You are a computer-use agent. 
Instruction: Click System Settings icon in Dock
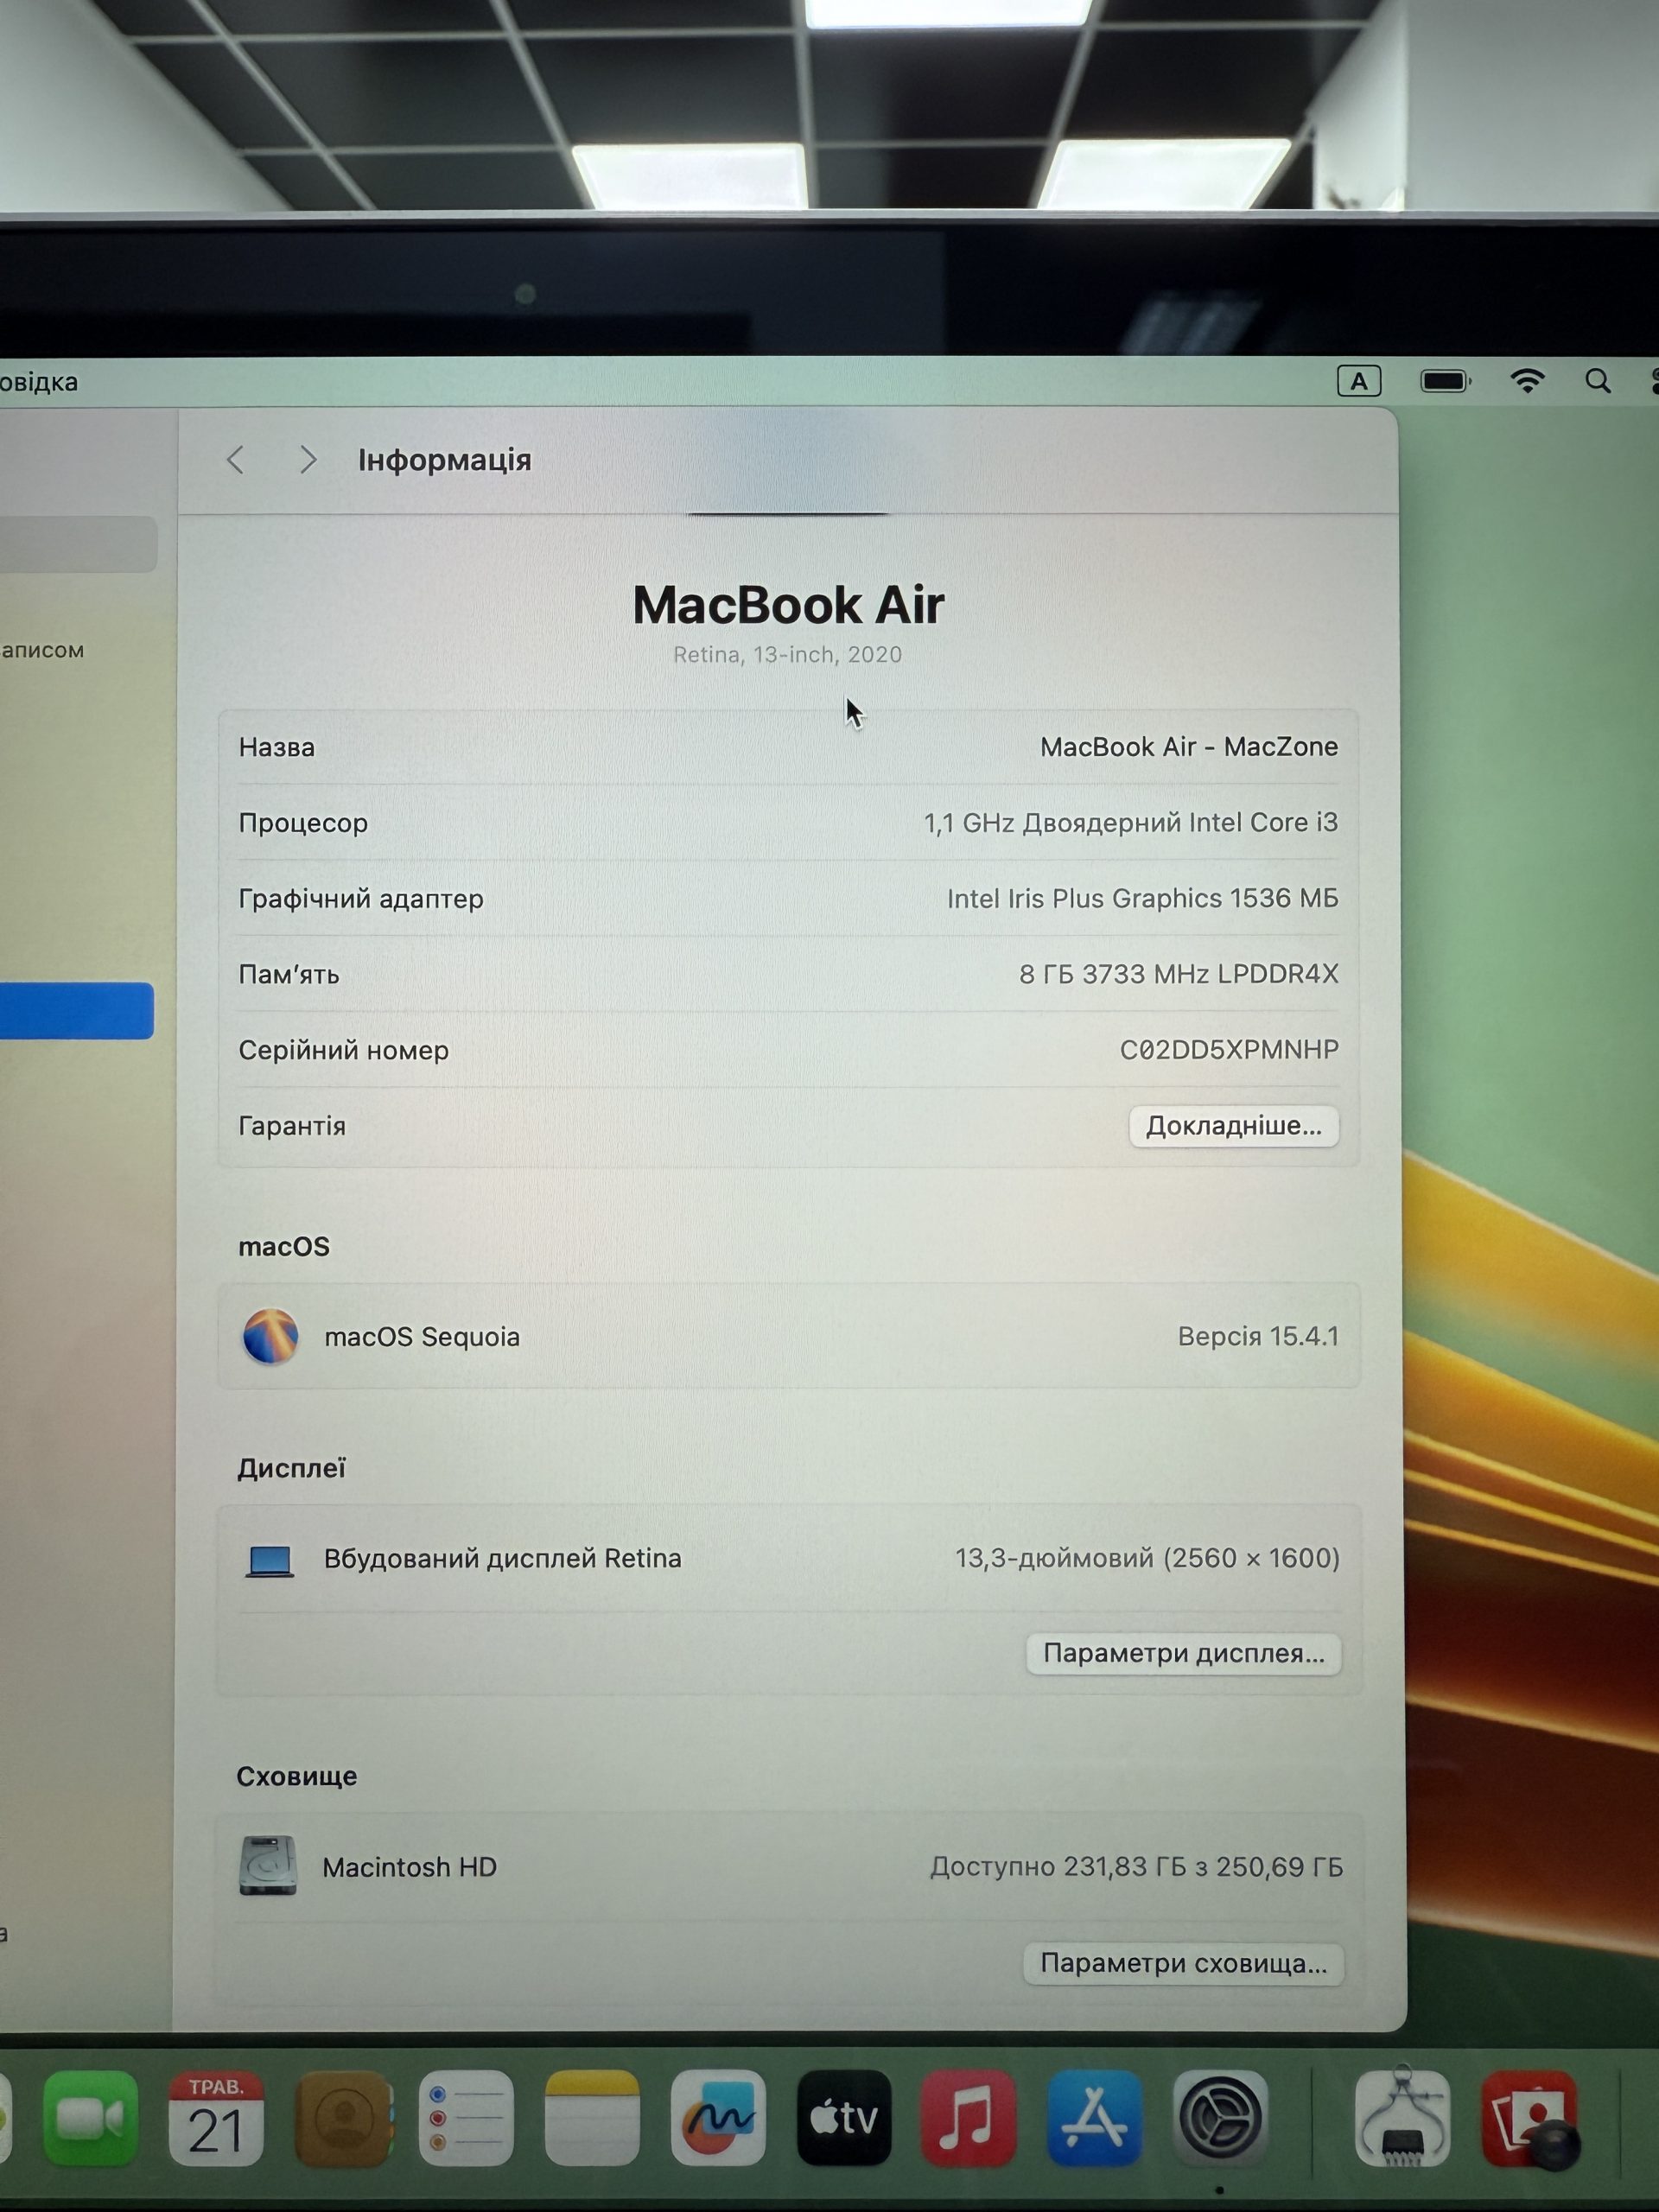tap(1220, 2118)
